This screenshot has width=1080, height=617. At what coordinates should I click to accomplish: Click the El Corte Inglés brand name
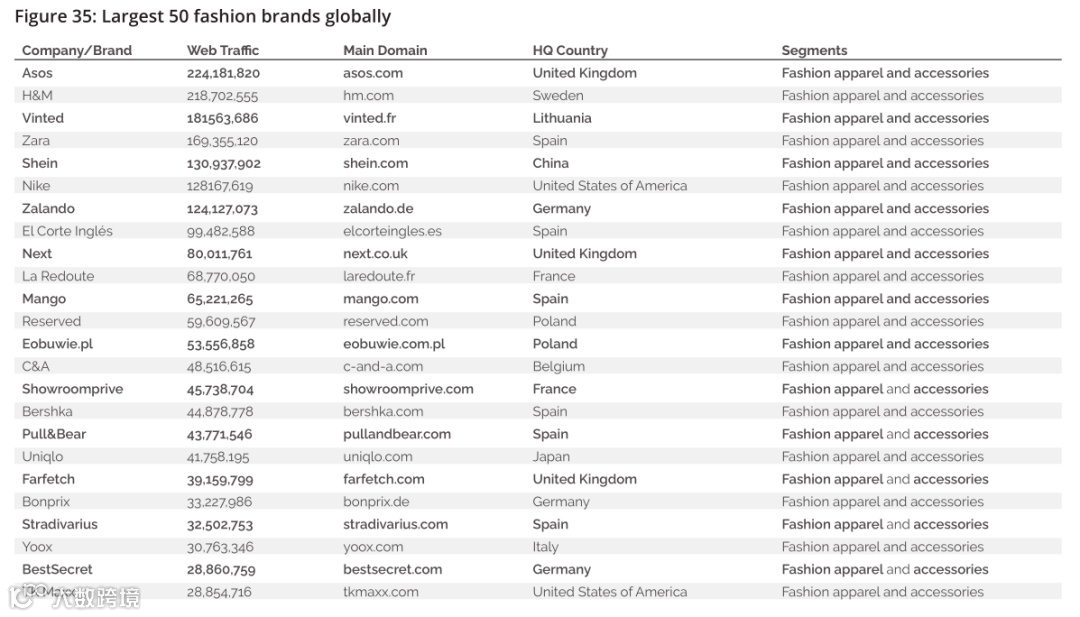67,231
